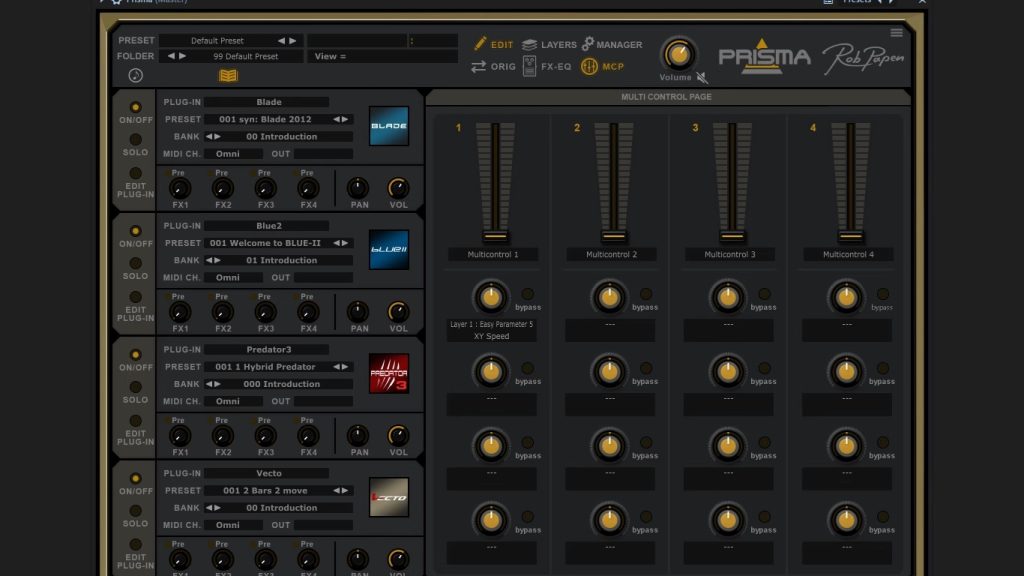Viewport: 1024px width, 576px height.
Task: Open the Blade plug-in selector field
Action: tap(268, 102)
